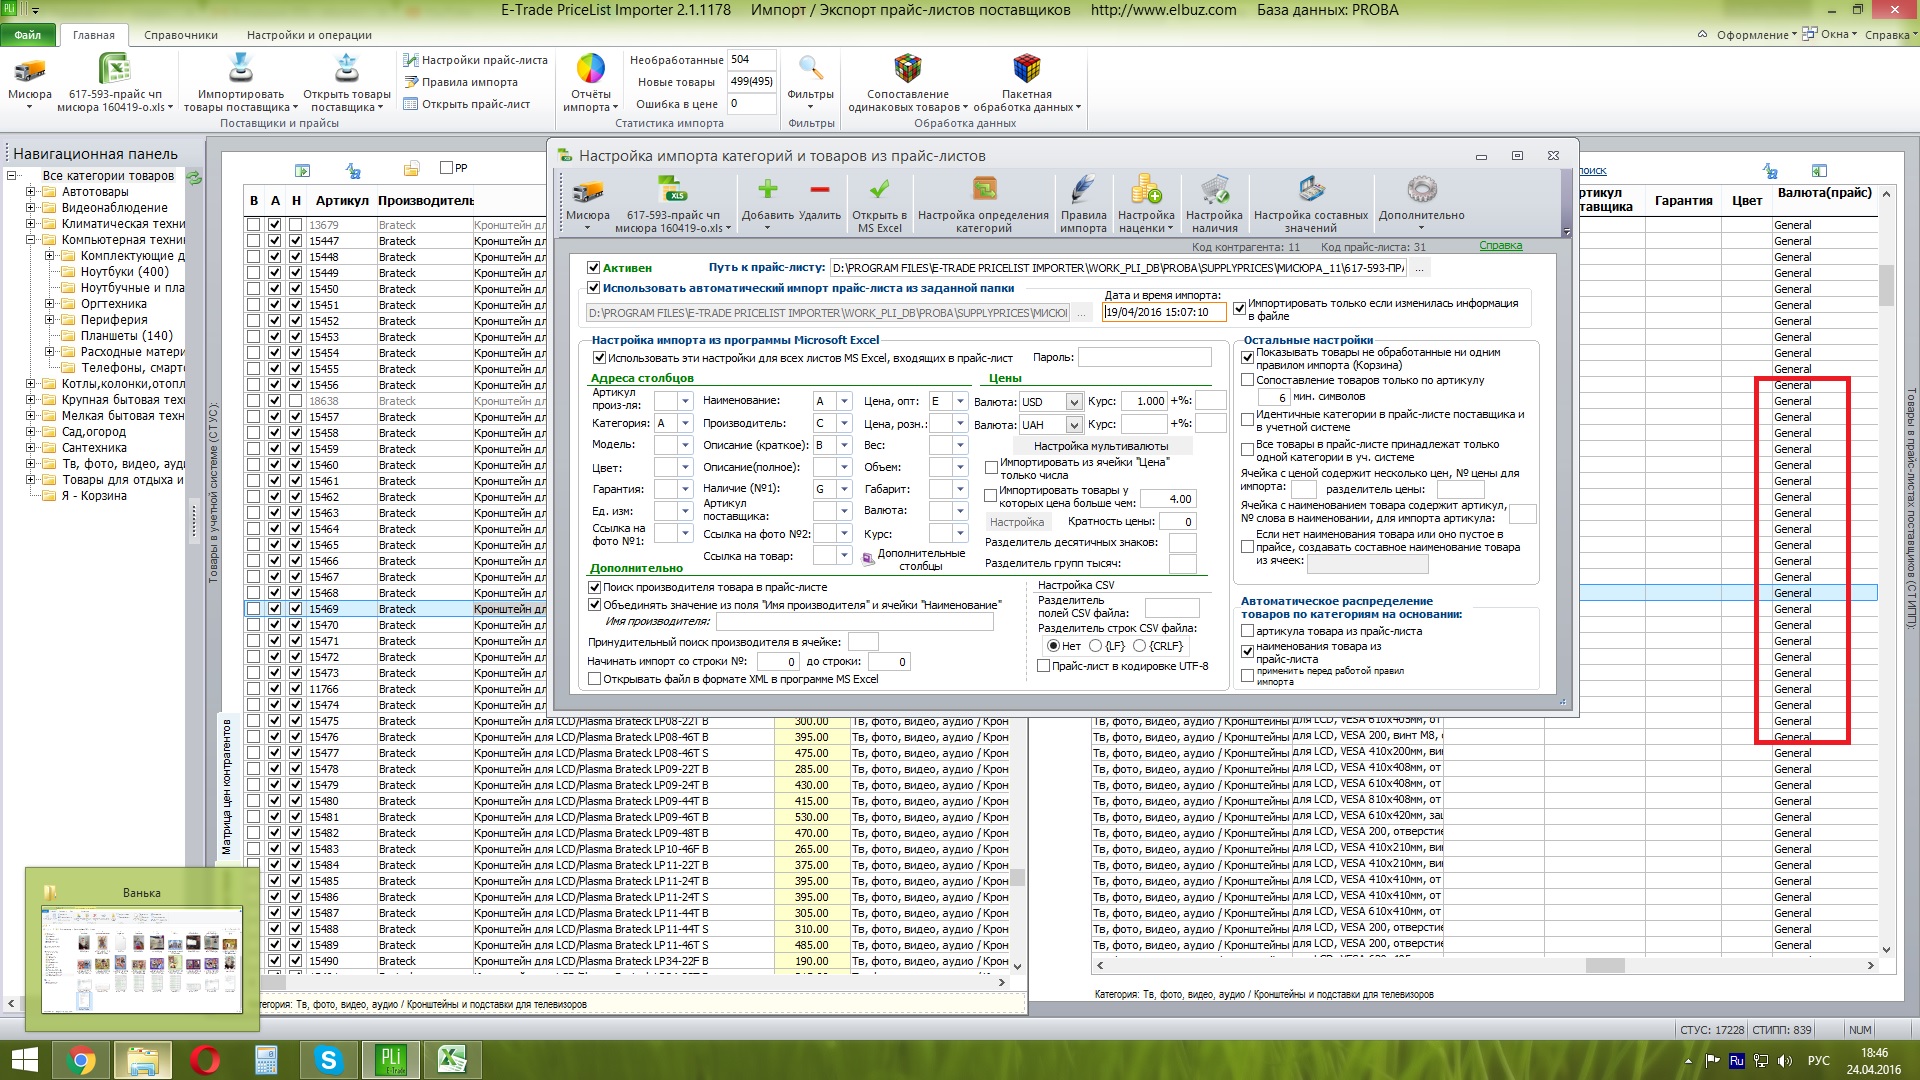Launch Google Chrome from taskbar
This screenshot has width=1920, height=1080.
(81, 1060)
